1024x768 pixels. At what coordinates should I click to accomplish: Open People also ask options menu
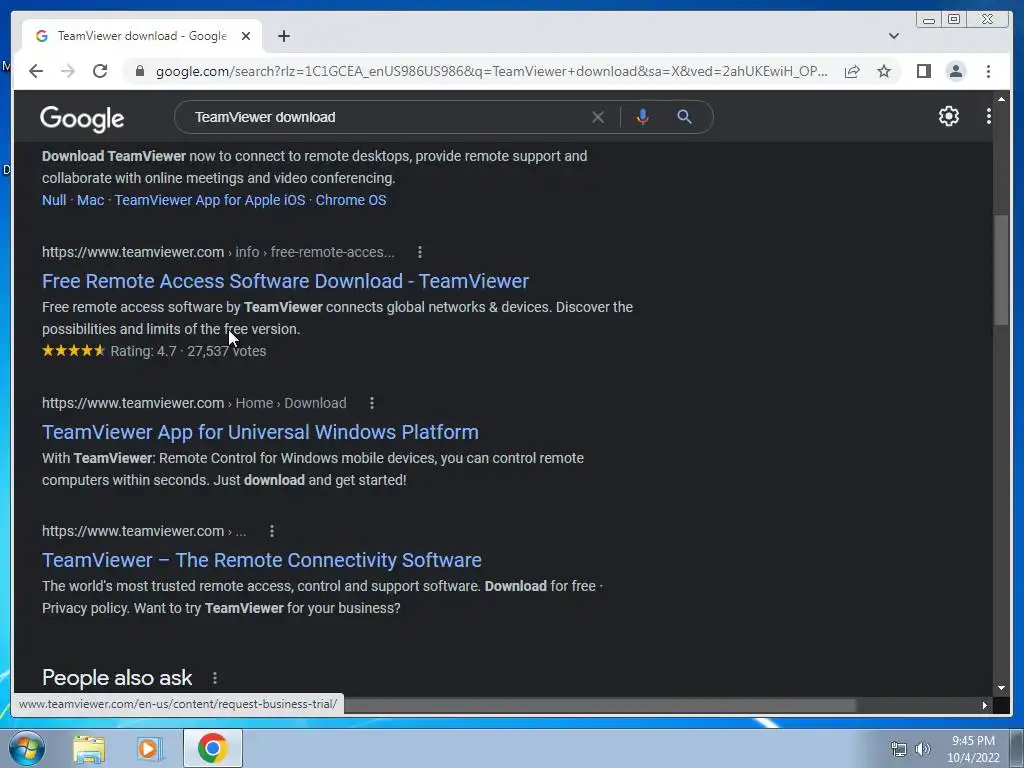215,678
